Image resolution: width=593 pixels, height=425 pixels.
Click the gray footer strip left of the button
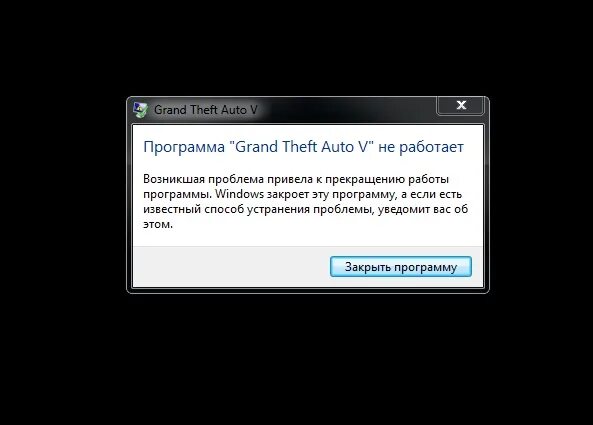pos(231,267)
